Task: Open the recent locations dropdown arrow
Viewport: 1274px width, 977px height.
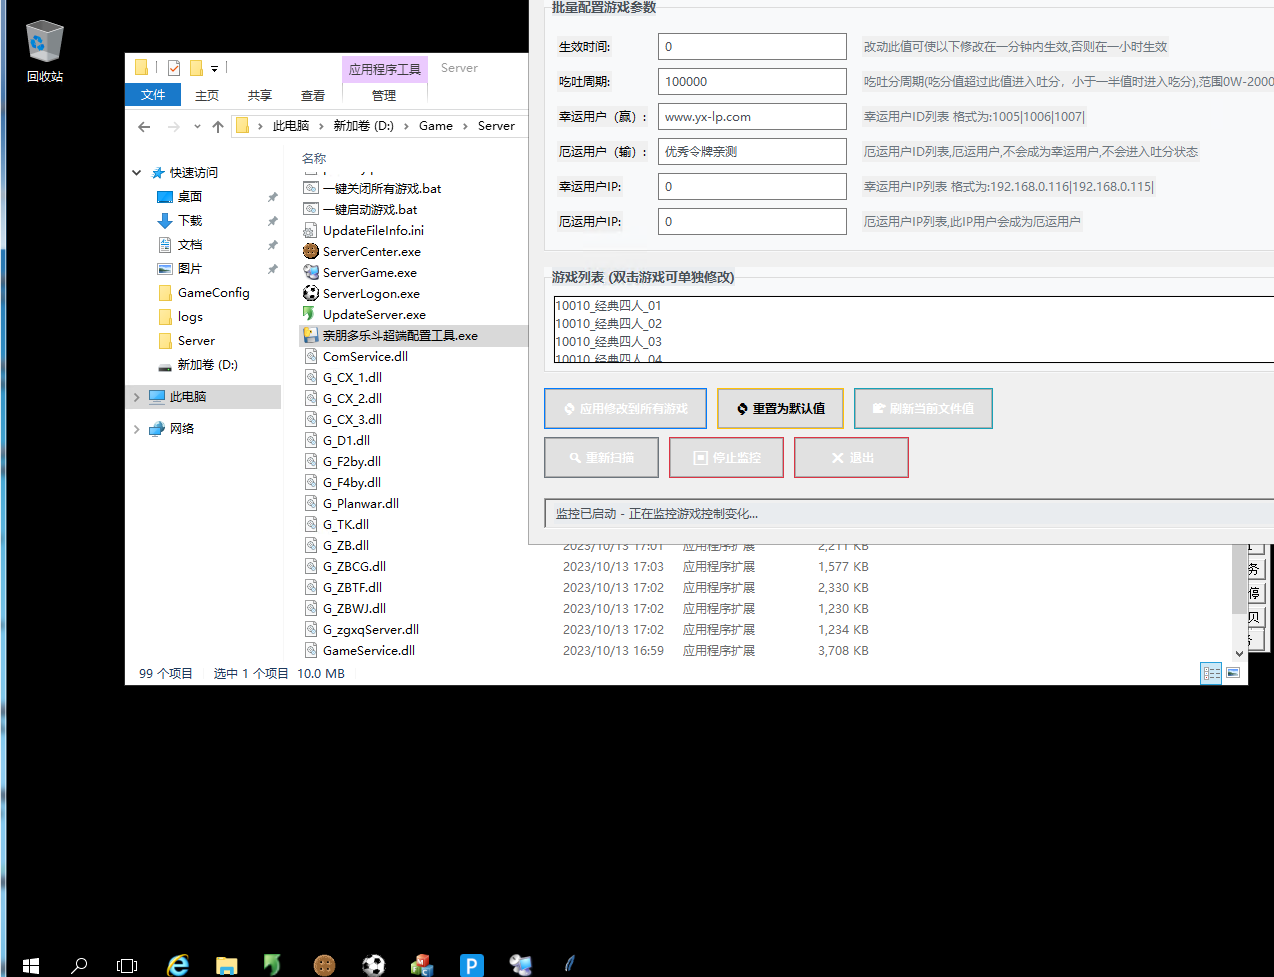Action: click(197, 127)
